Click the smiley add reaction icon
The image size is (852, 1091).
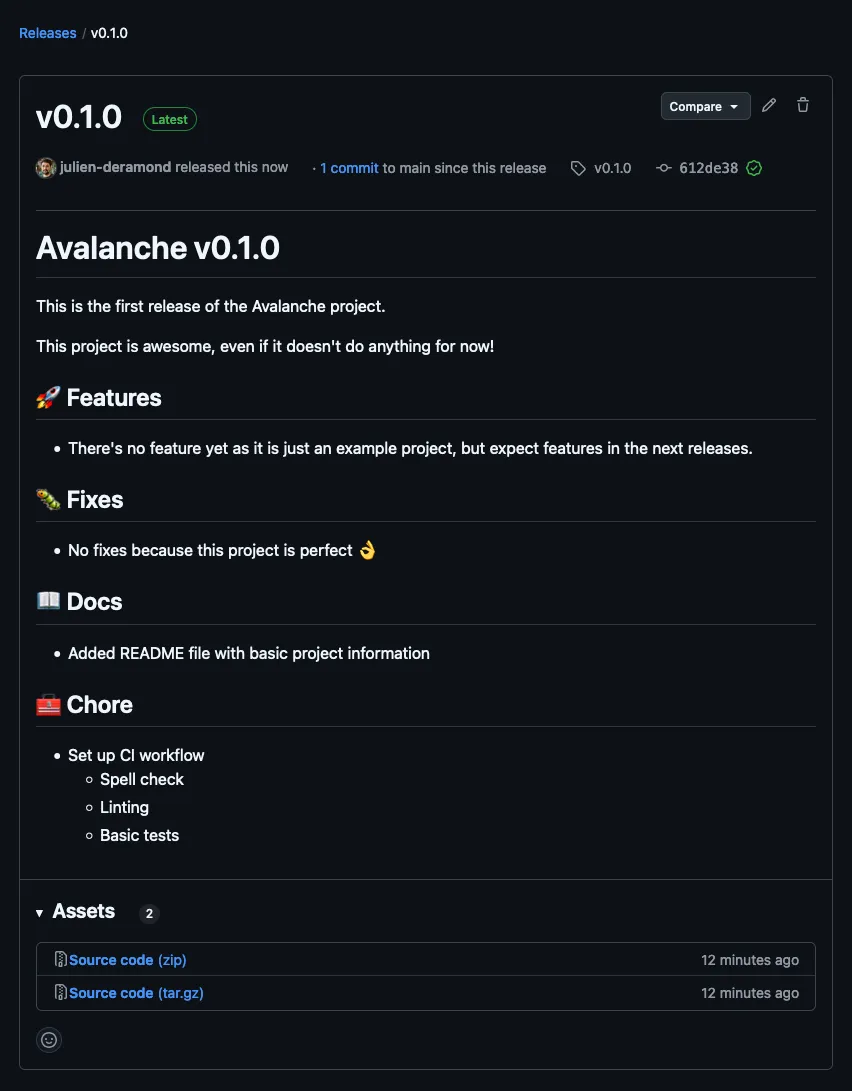tap(49, 1040)
